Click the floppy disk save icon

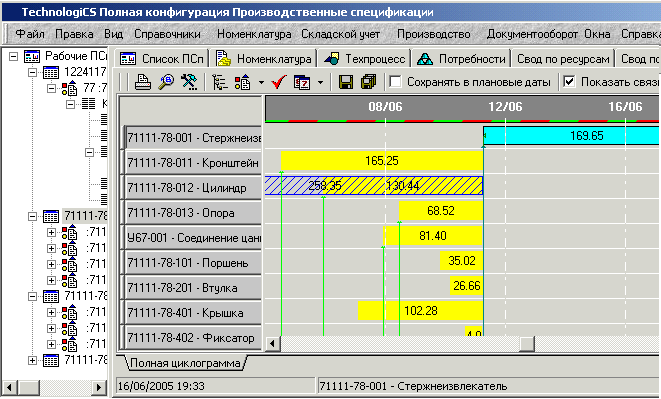point(346,82)
